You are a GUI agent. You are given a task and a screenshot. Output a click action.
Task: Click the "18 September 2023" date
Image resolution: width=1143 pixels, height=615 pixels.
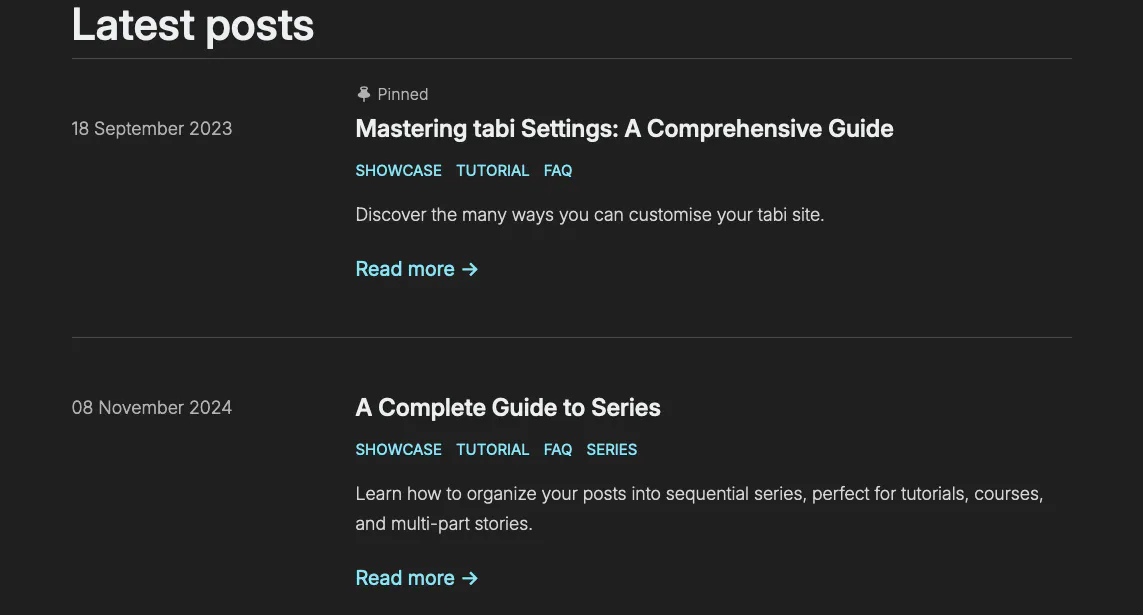click(x=152, y=129)
